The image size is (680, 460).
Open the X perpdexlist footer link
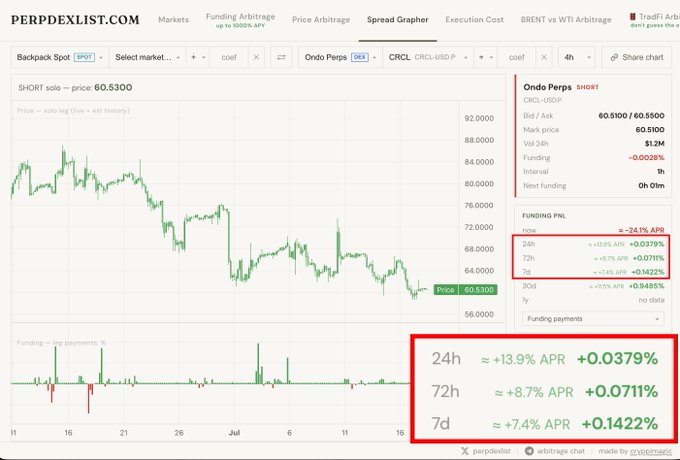point(486,451)
